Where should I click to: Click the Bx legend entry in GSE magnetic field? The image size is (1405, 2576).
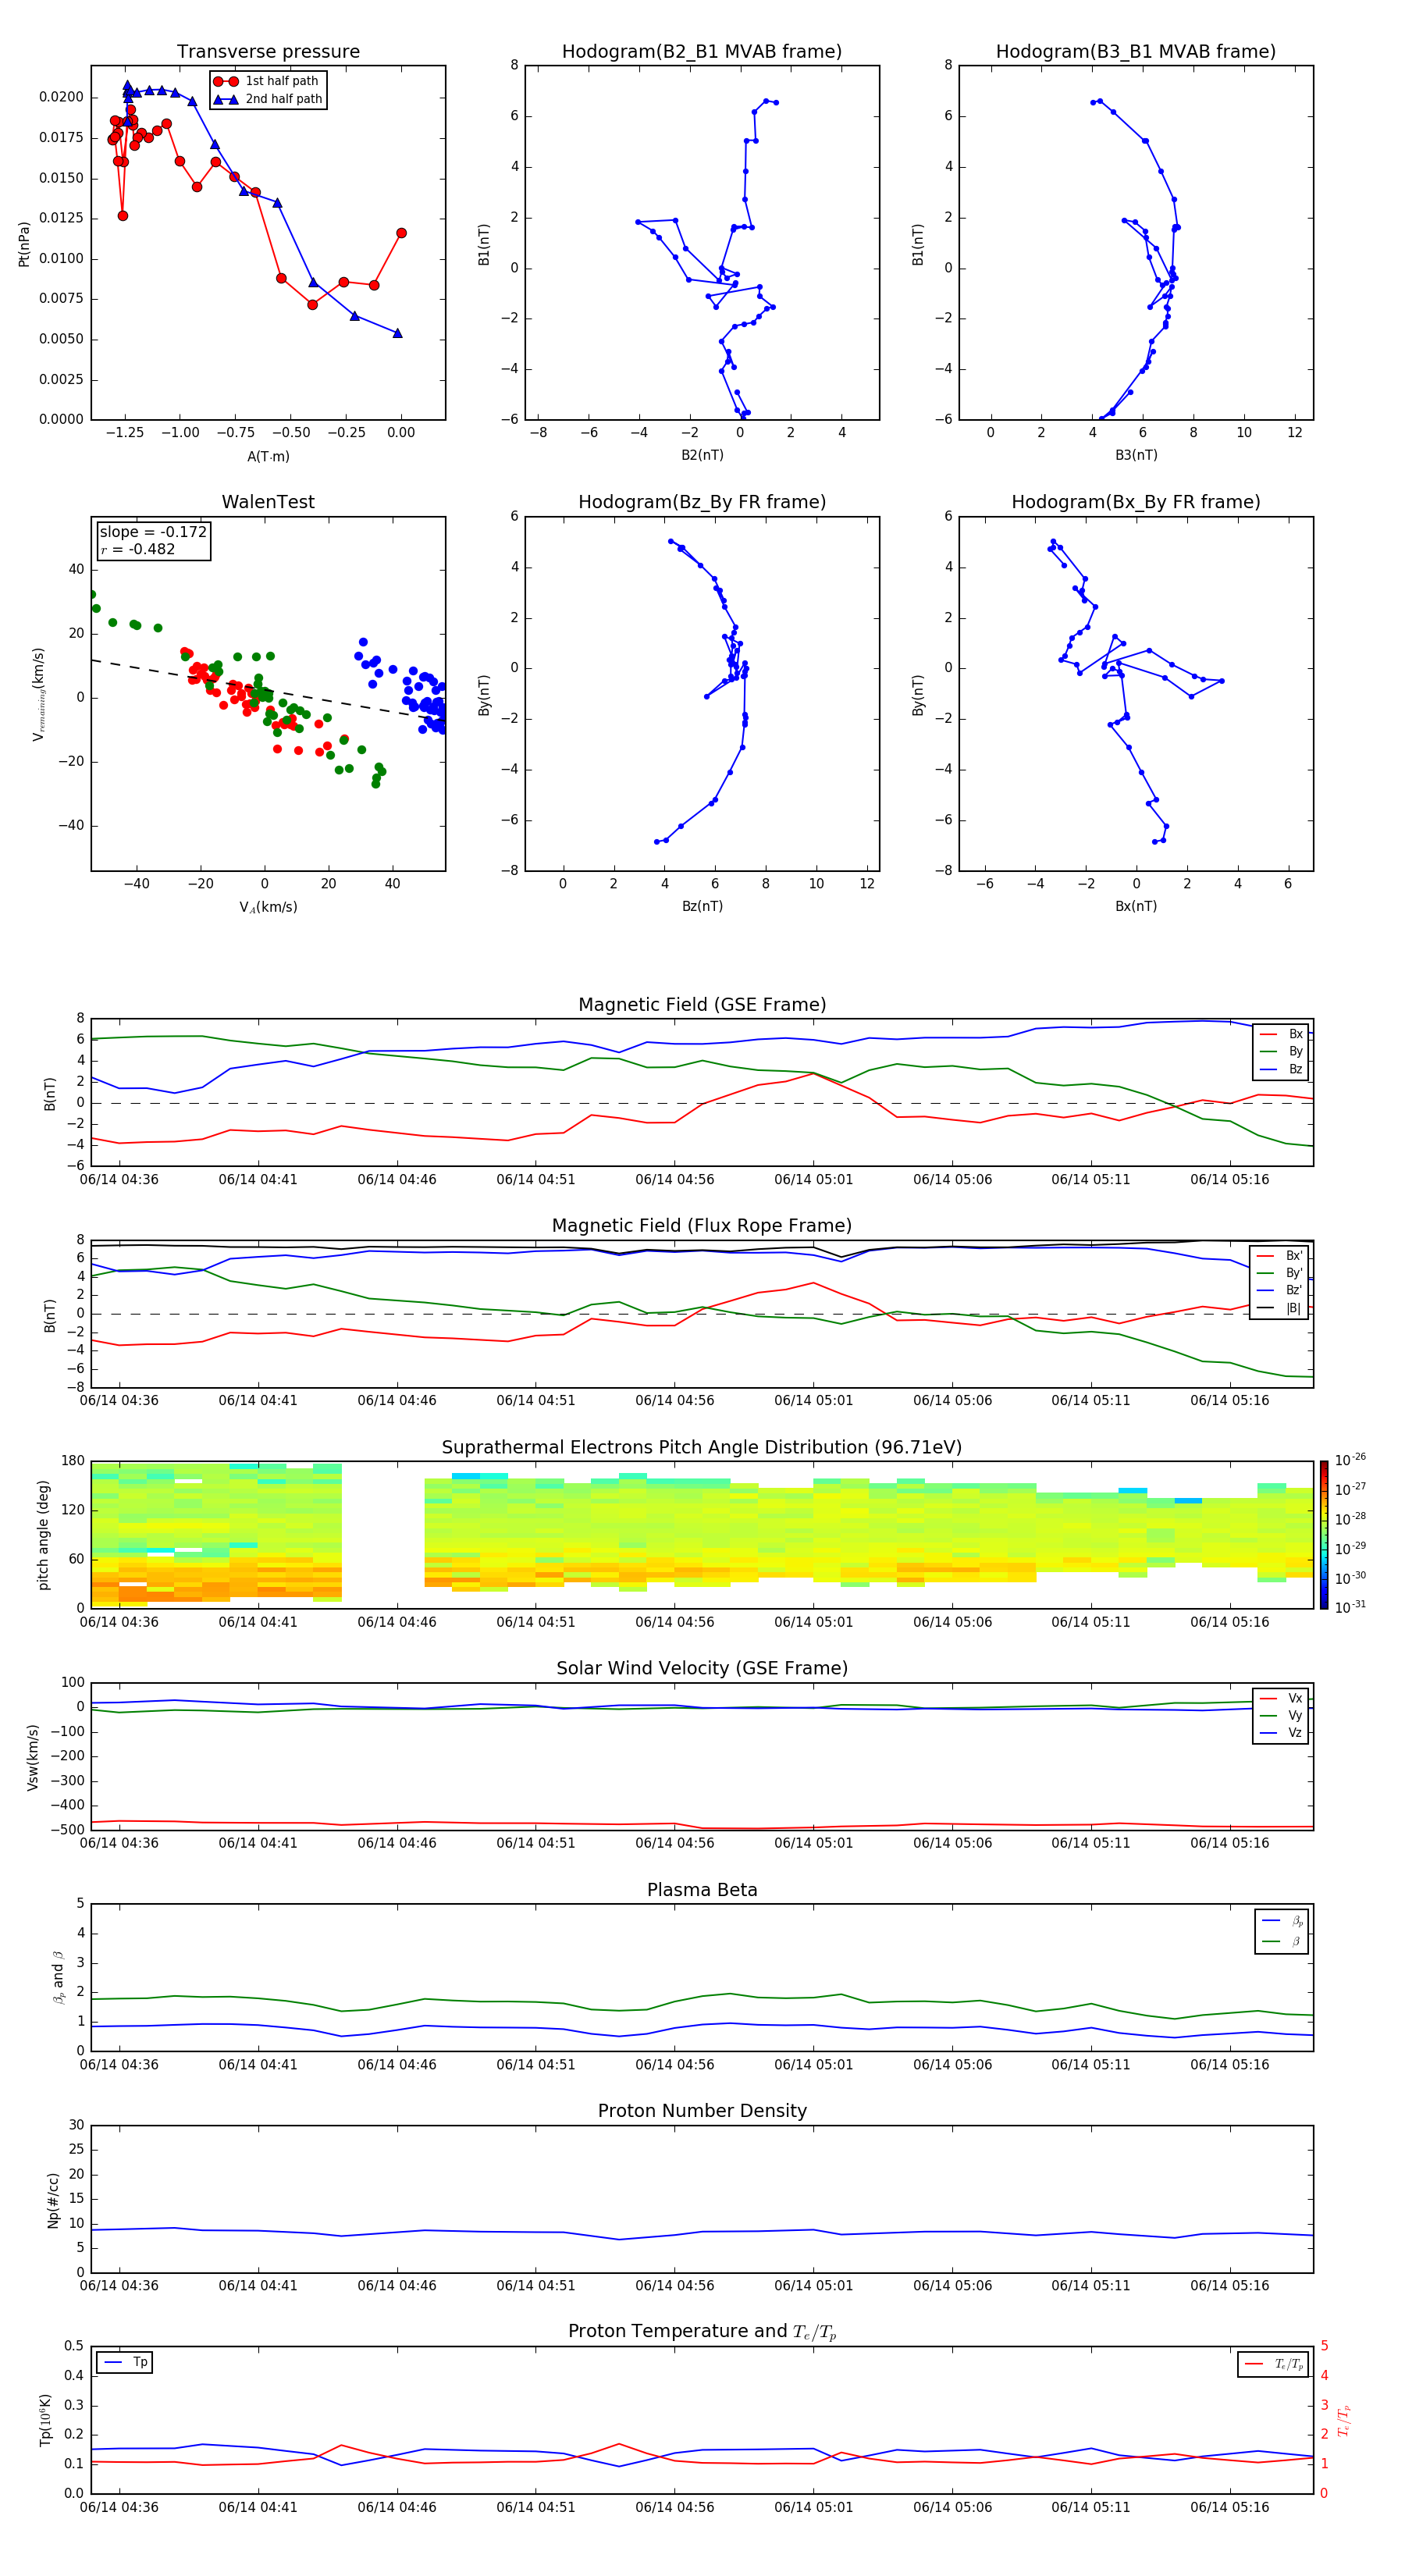point(1281,1034)
